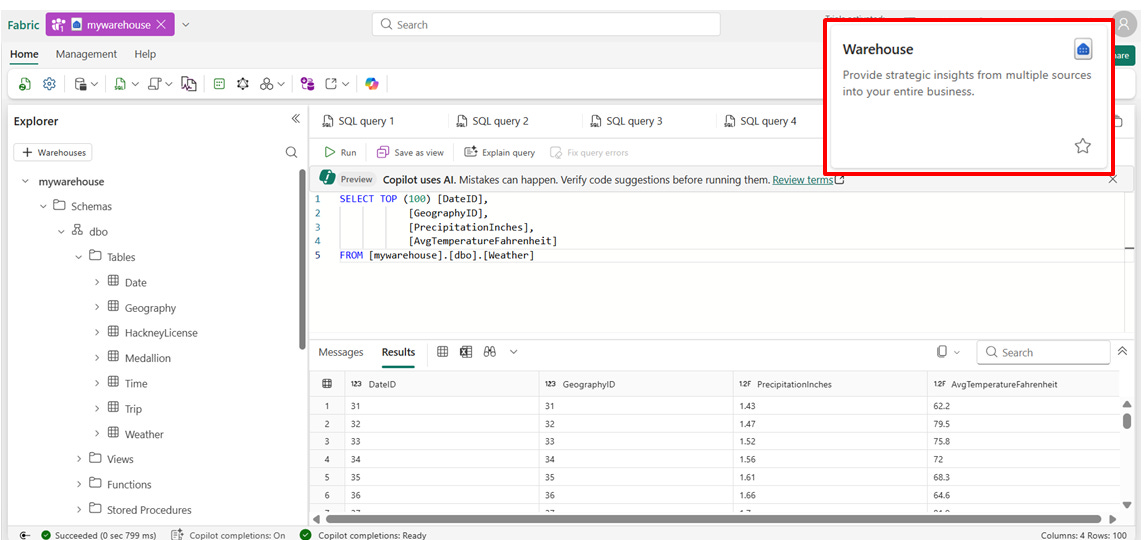This screenshot has width=1144, height=540.
Task: Expand the Stored Procedures folder
Action: pyautogui.click(x=79, y=509)
